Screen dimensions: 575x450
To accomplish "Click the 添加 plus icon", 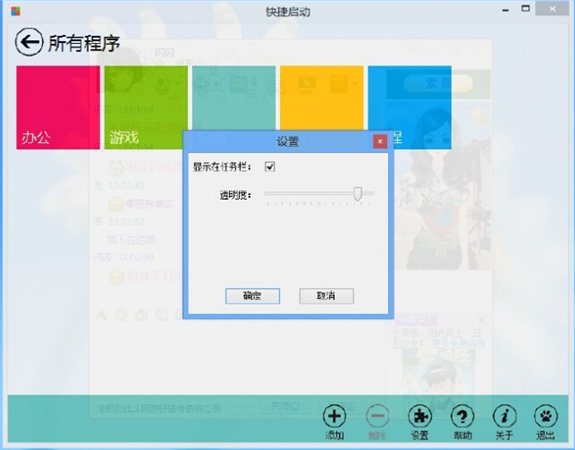I will click(334, 416).
